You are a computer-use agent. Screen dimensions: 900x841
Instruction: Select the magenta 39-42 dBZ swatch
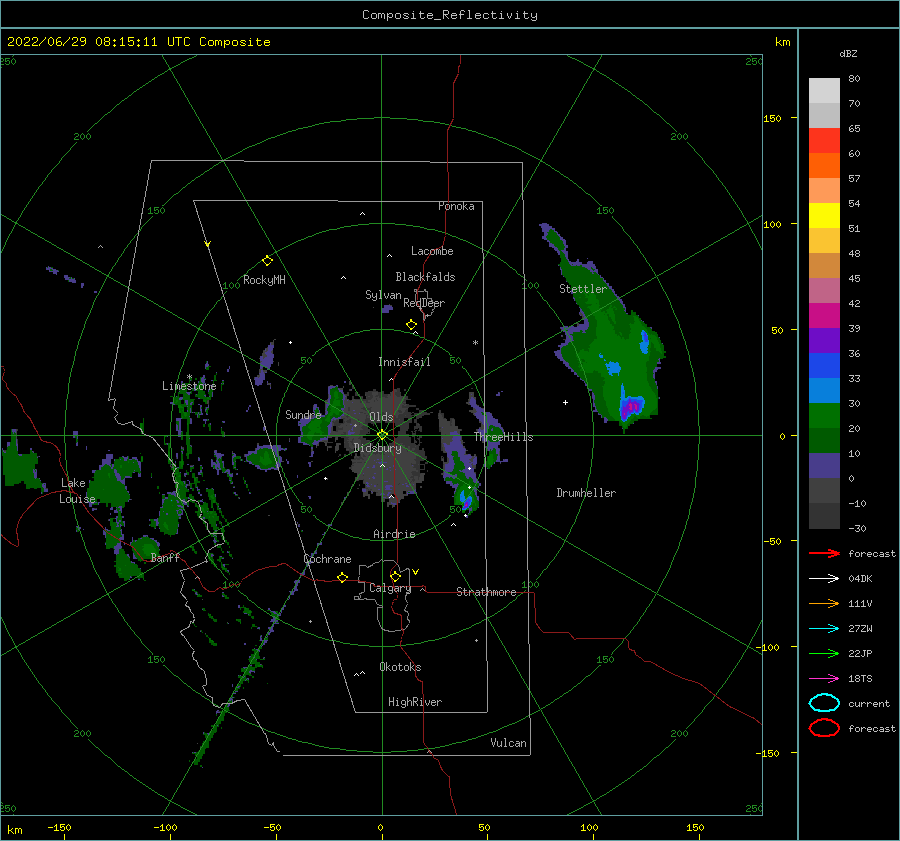(x=824, y=316)
